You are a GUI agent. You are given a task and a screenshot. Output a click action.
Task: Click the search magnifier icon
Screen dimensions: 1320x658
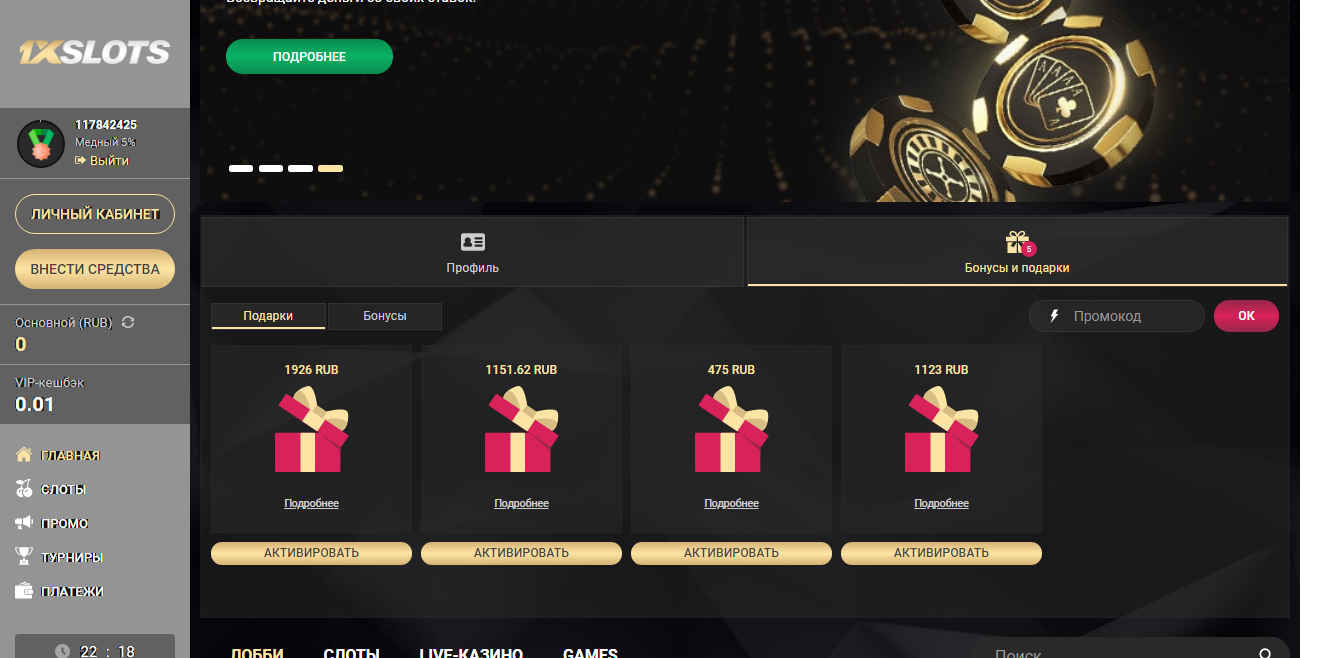tap(1265, 653)
